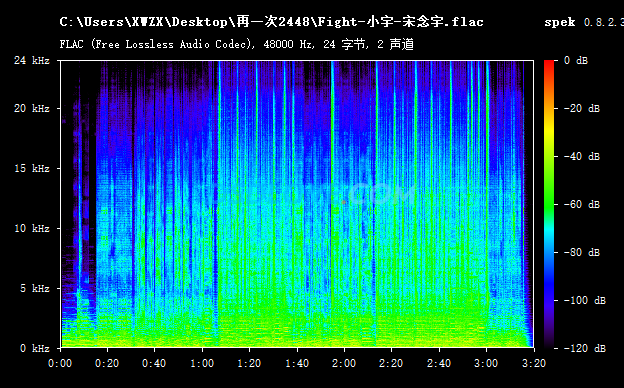Click the 2:00 time axis marker
Screen dimensions: 624x388
coord(344,363)
